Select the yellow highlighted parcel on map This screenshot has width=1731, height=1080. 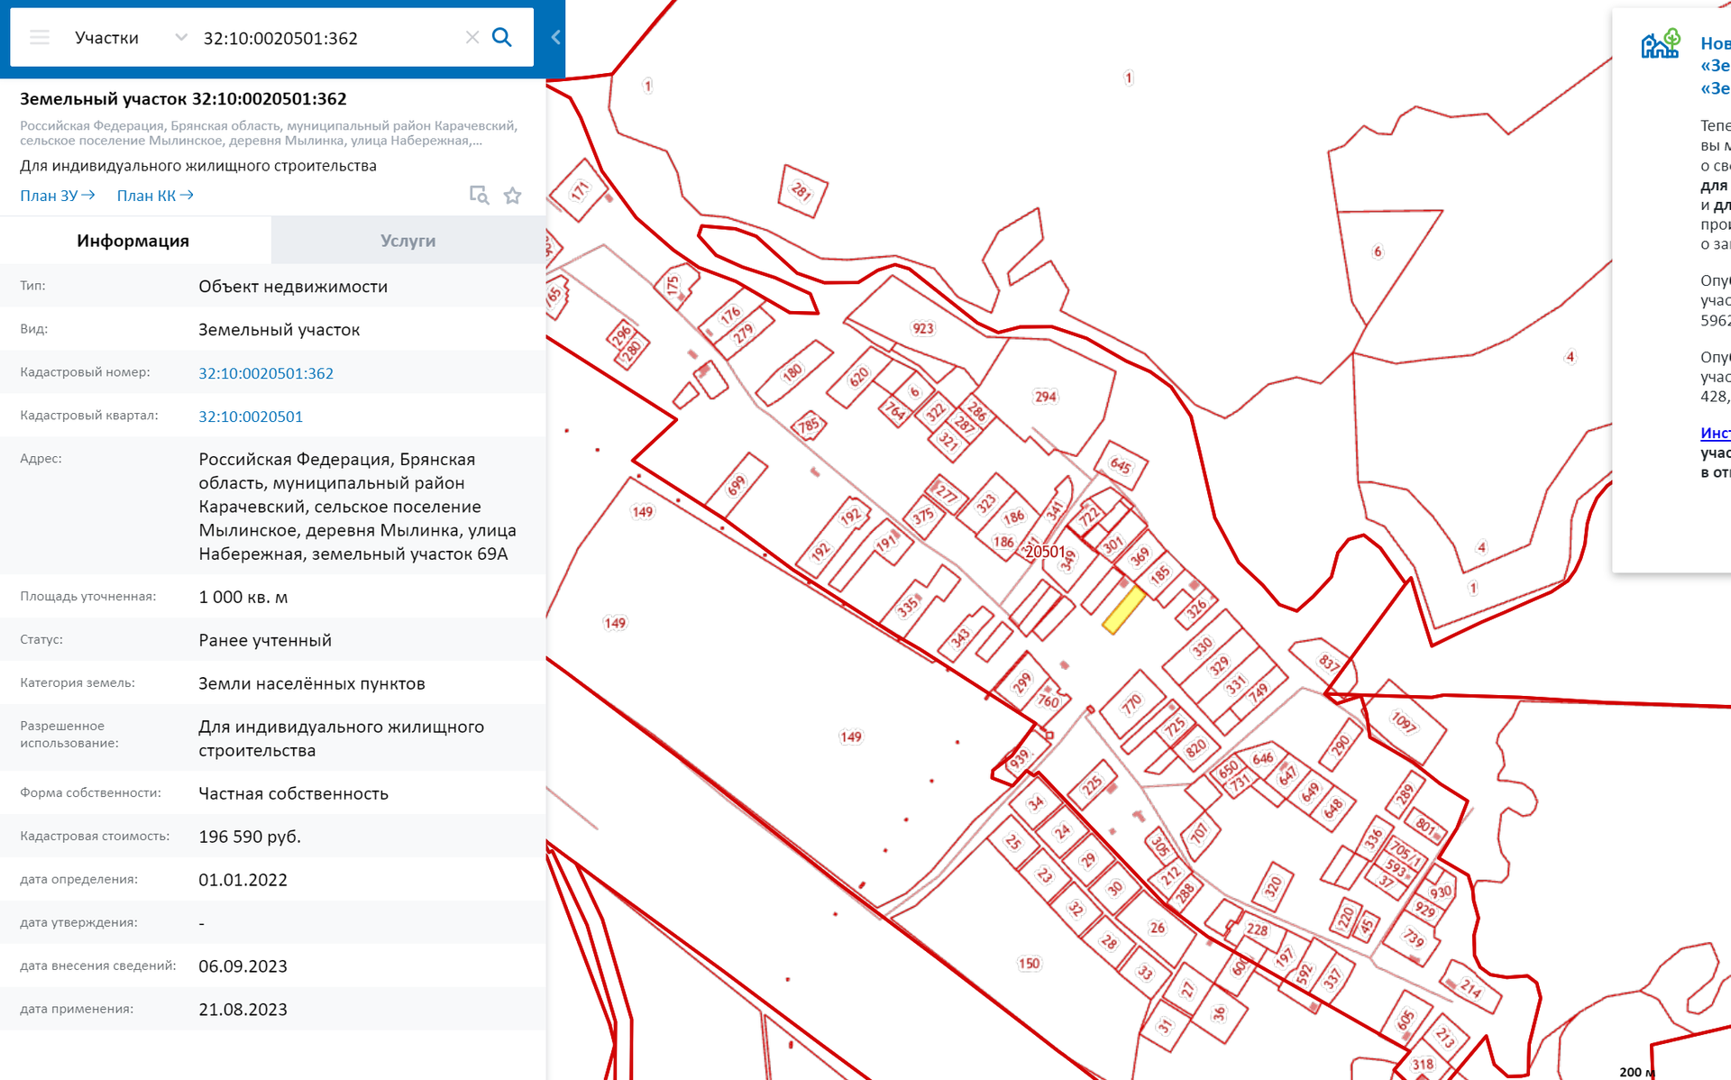(1123, 610)
